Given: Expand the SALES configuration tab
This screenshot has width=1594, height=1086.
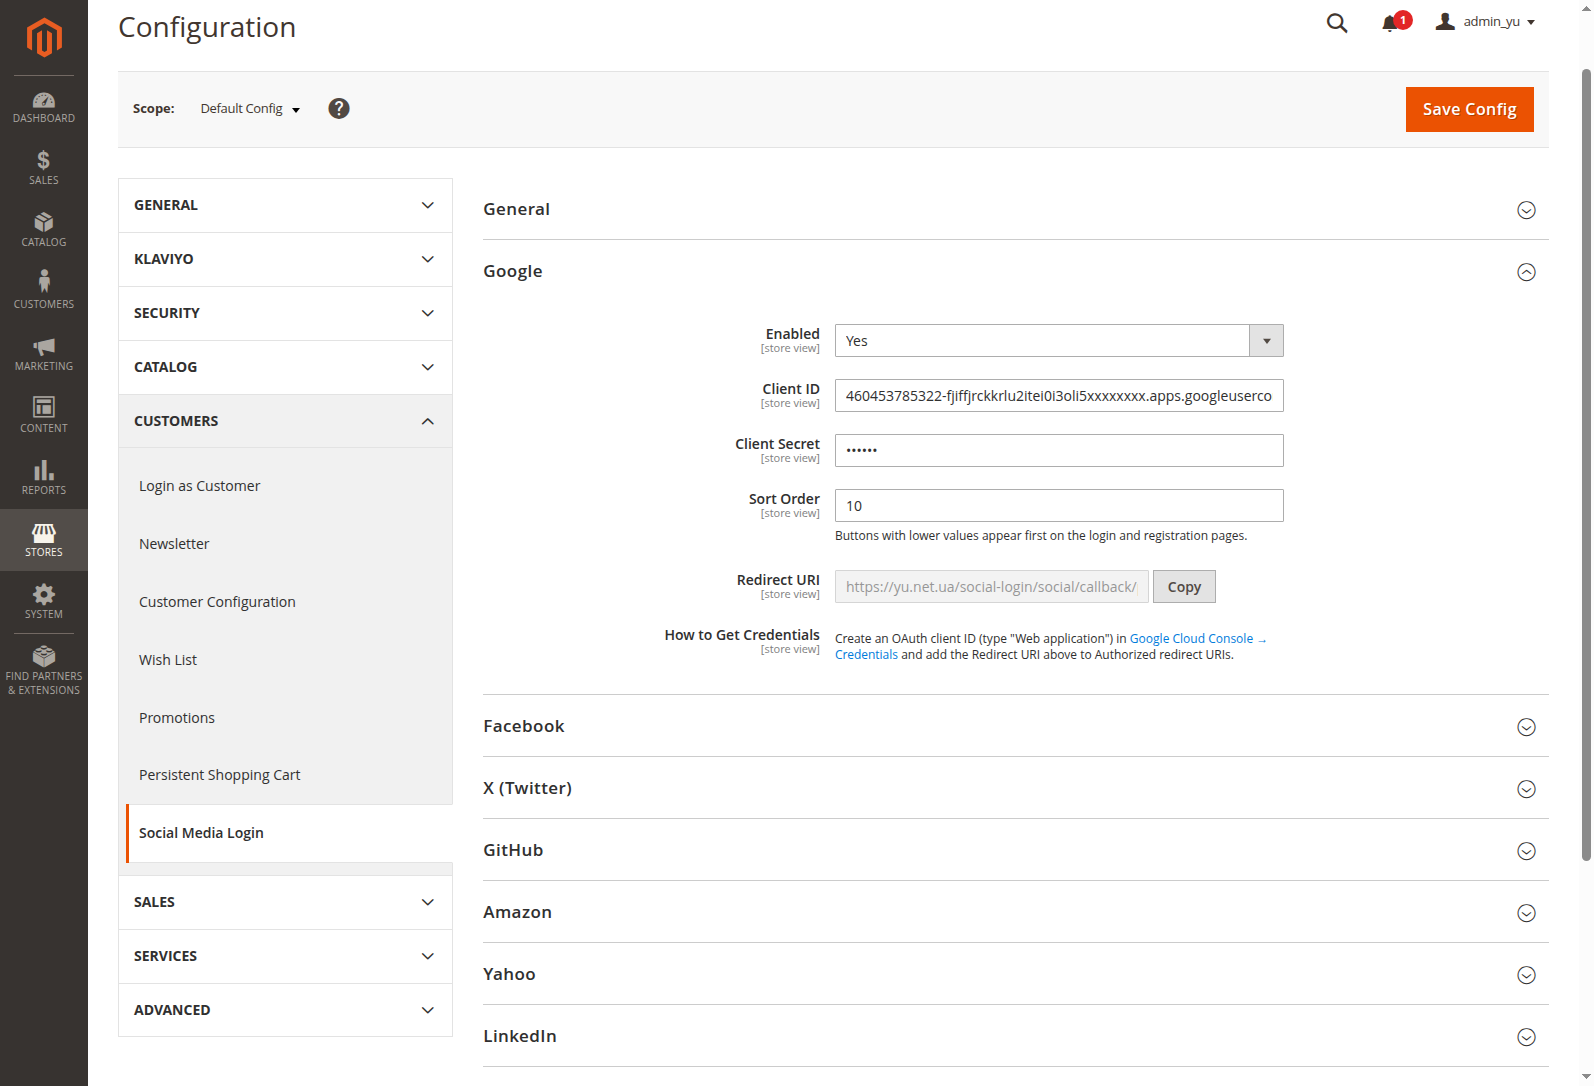Looking at the screenshot, I should pos(285,902).
